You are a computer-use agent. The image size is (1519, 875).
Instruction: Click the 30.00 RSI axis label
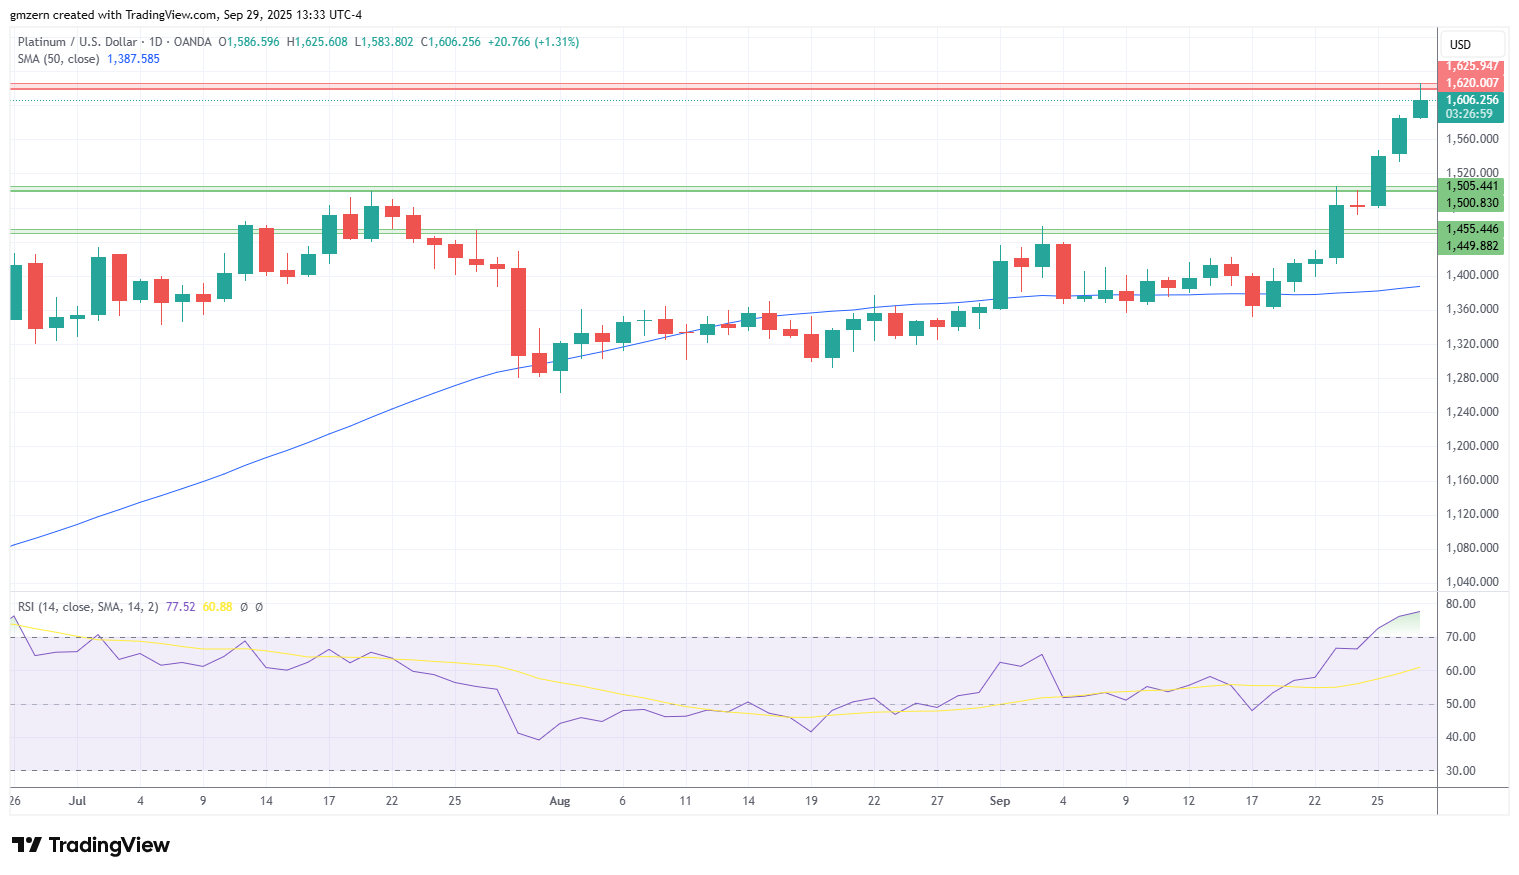coord(1461,771)
